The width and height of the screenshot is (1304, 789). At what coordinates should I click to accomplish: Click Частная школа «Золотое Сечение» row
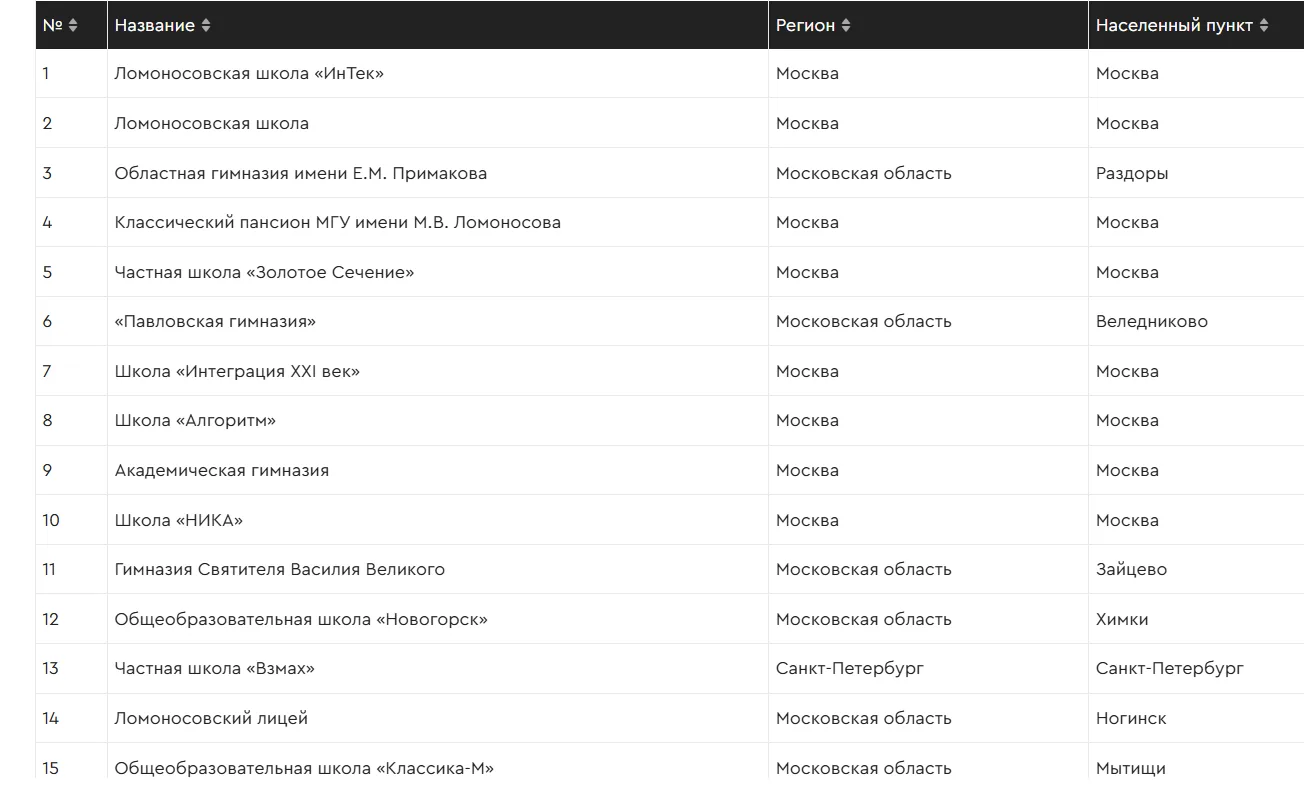coord(669,272)
